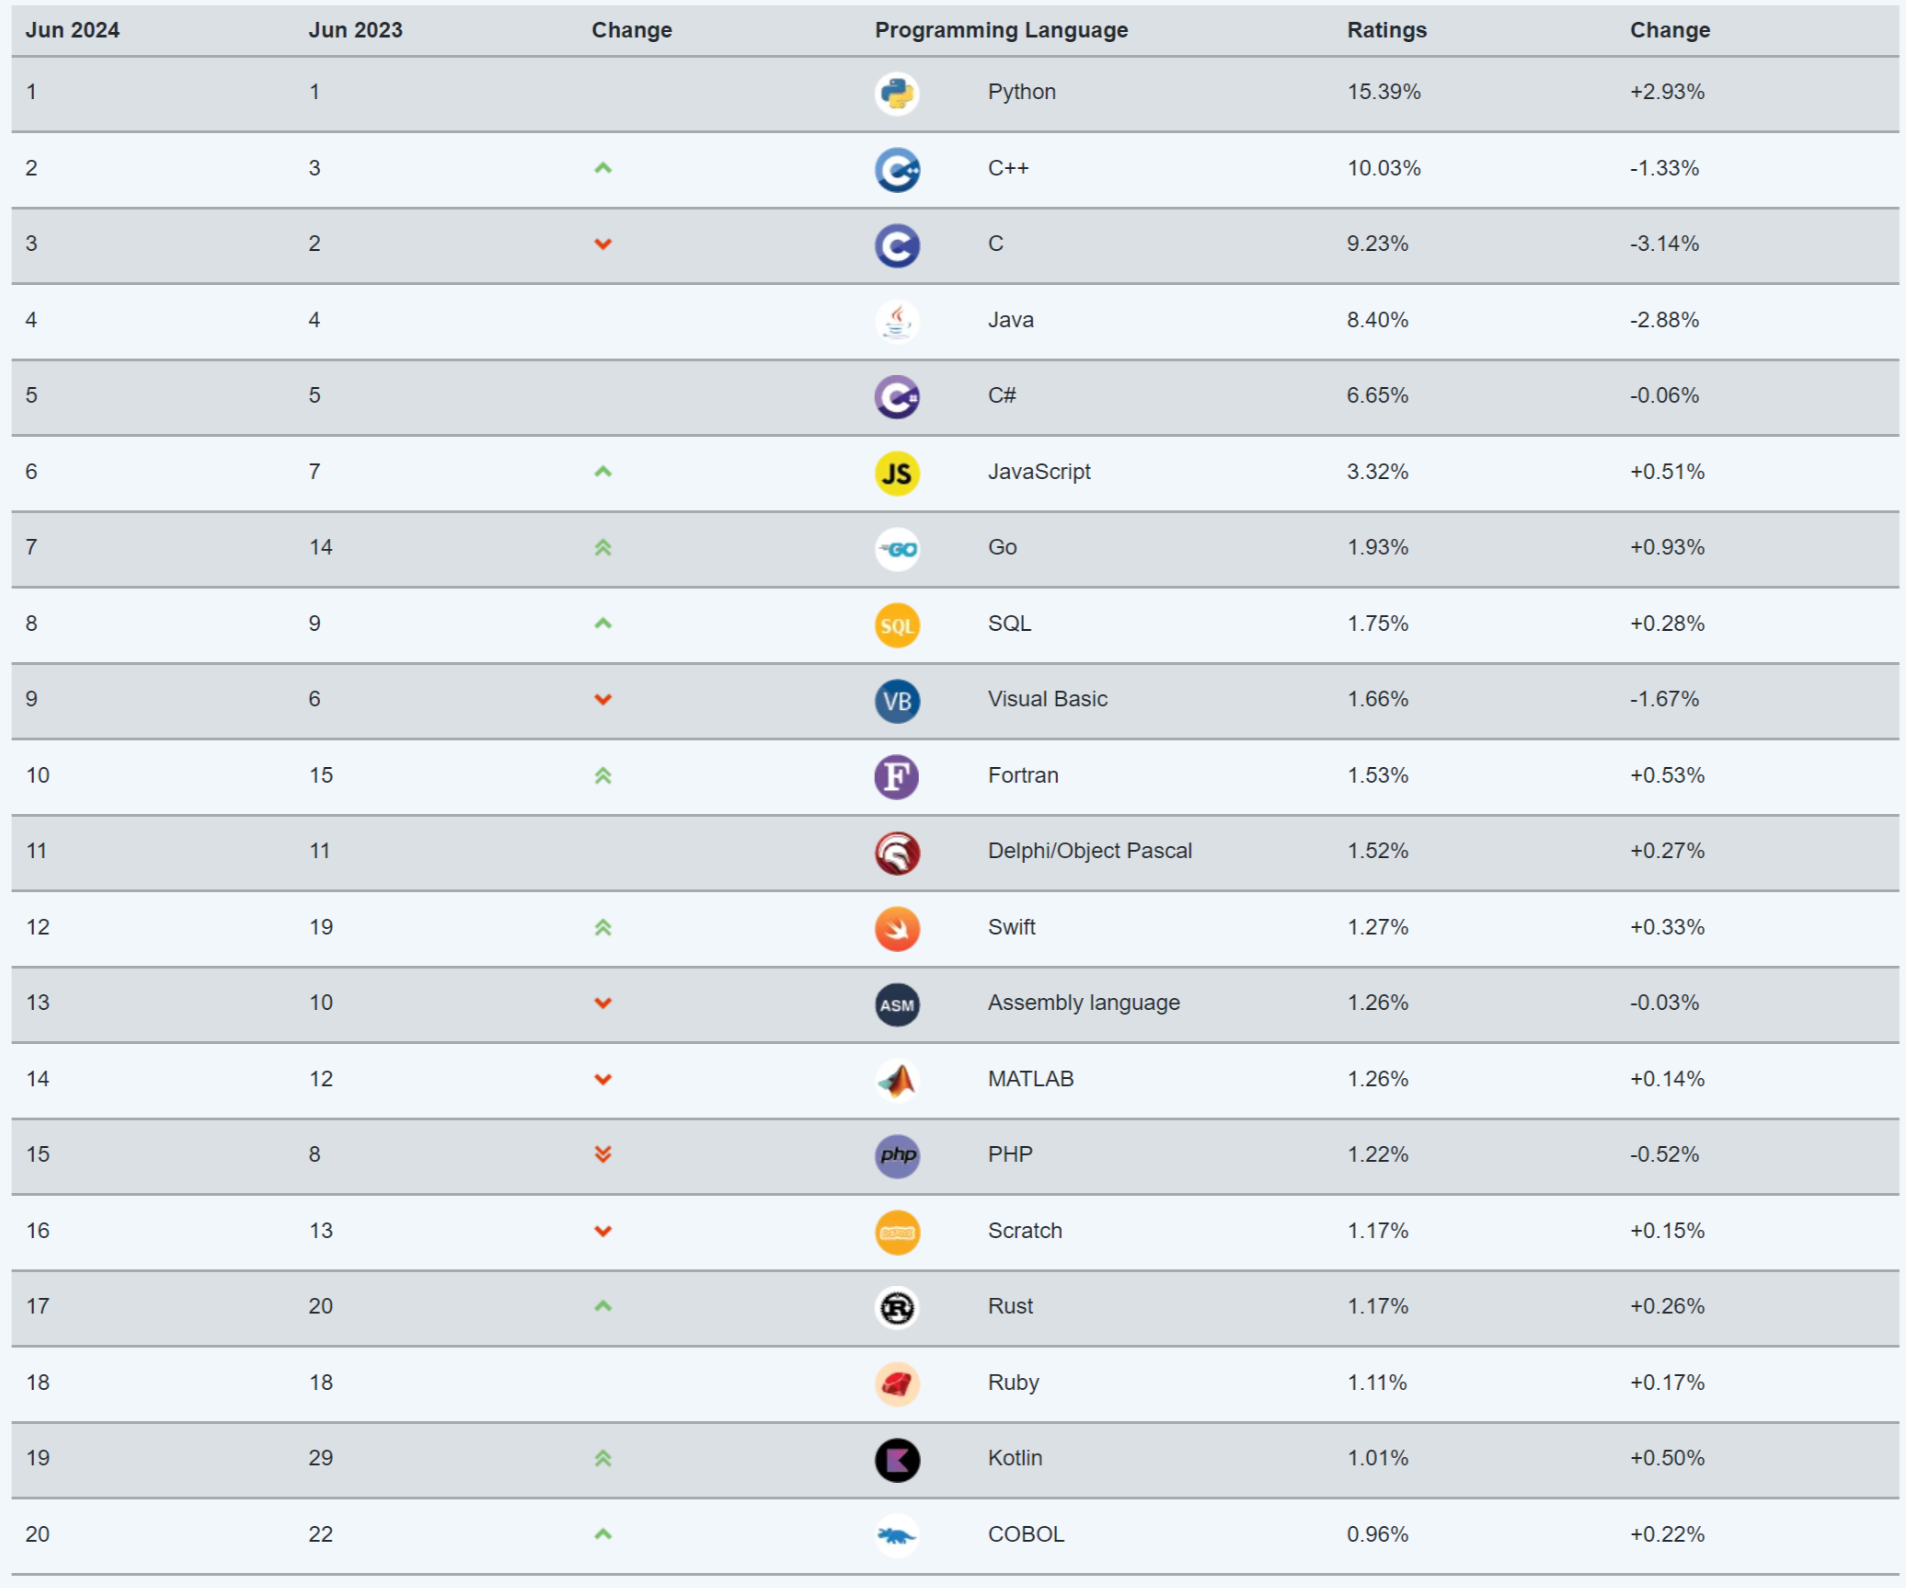The image size is (1906, 1588).
Task: Click the Visual Basic VB icon
Action: (897, 701)
